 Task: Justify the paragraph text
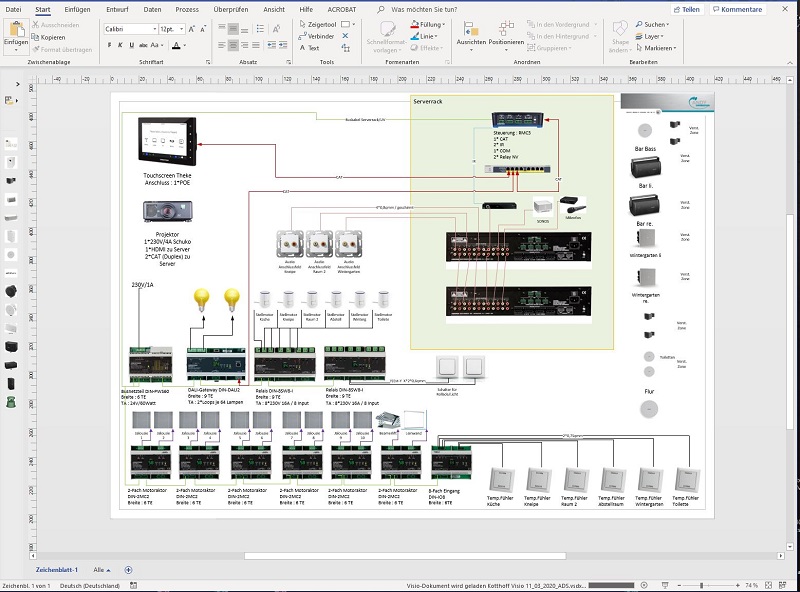256,45
